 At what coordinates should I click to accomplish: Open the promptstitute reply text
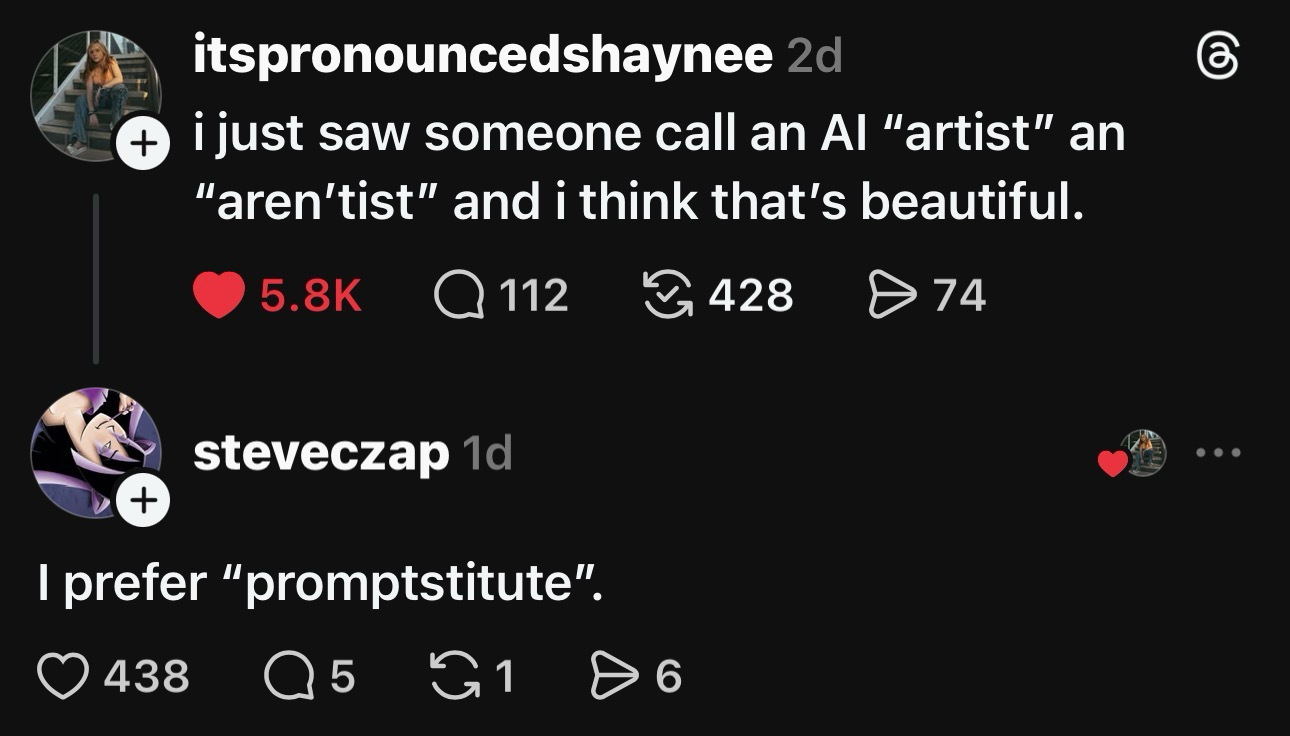click(320, 583)
